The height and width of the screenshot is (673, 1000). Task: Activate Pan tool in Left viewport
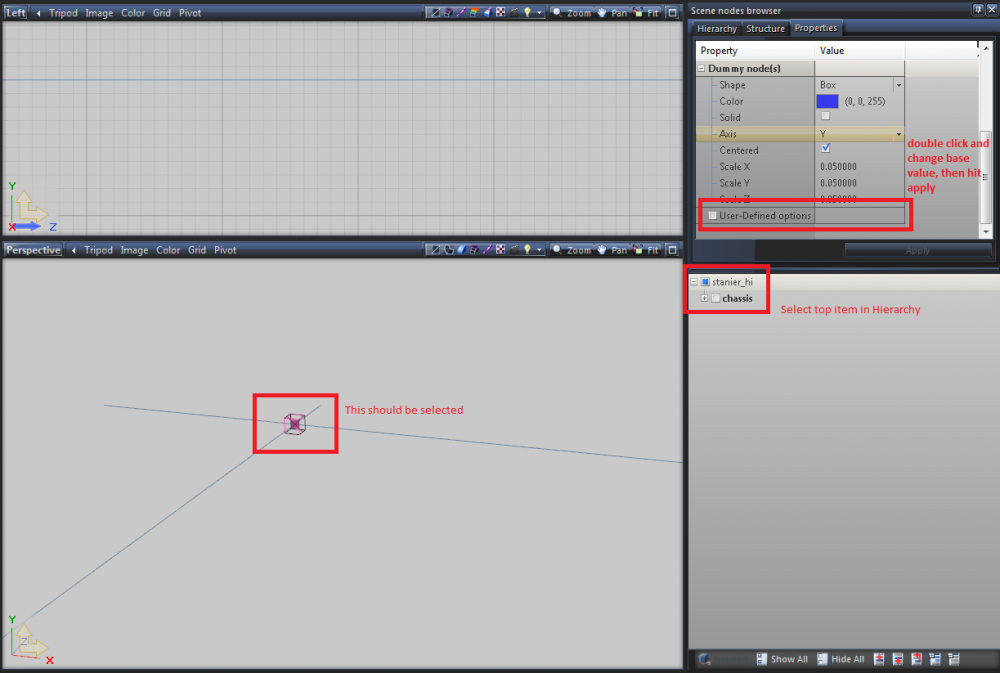click(612, 13)
